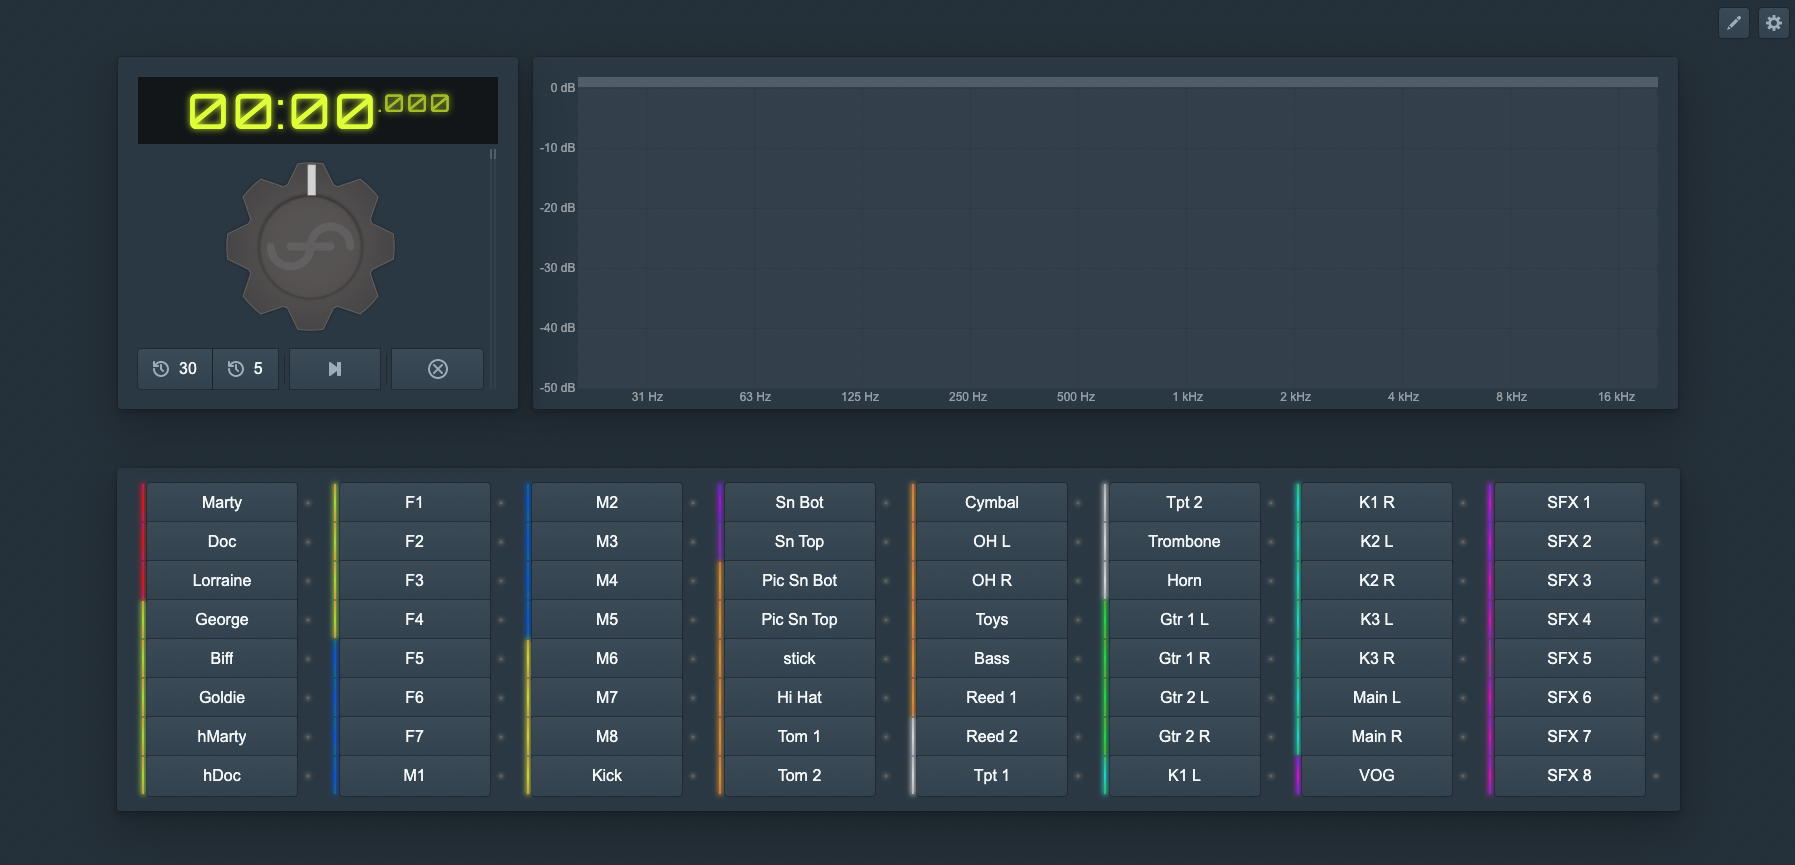Select the F7 channel
The height and width of the screenshot is (865, 1795).
pos(414,736)
